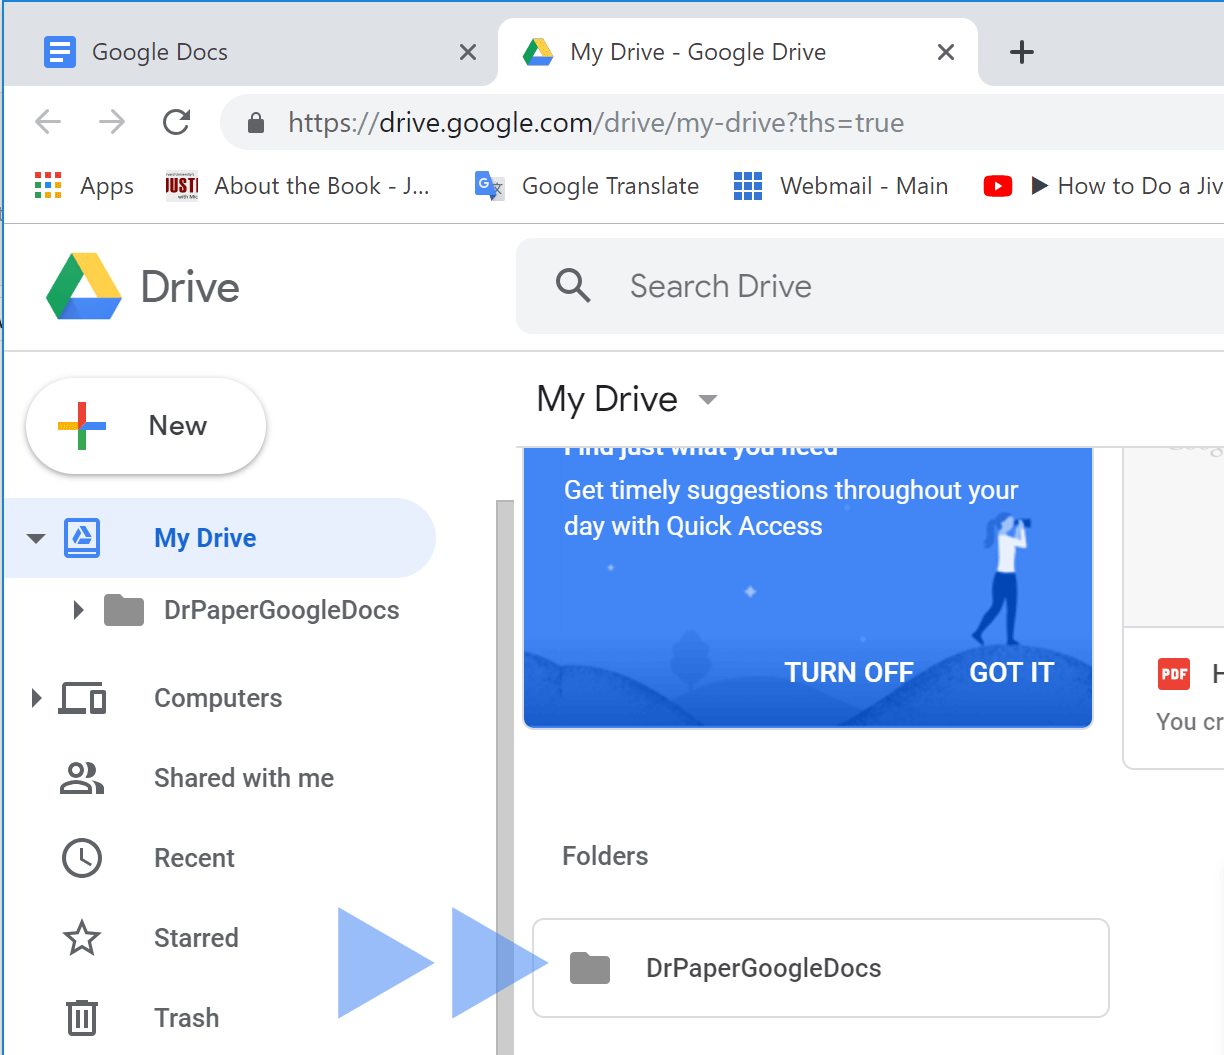Viewport: 1224px width, 1055px height.
Task: Click the PDF file icon in the side panel
Action: tap(1176, 674)
